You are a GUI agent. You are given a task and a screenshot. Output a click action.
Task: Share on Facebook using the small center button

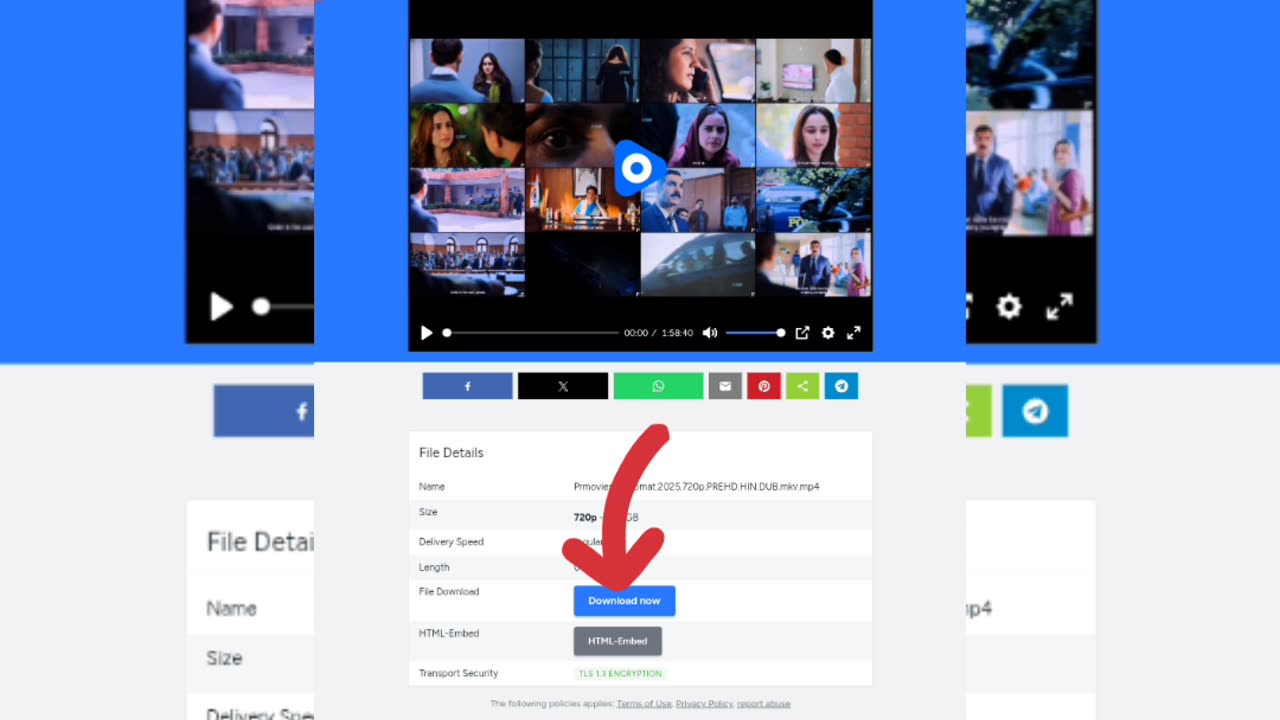tap(468, 386)
